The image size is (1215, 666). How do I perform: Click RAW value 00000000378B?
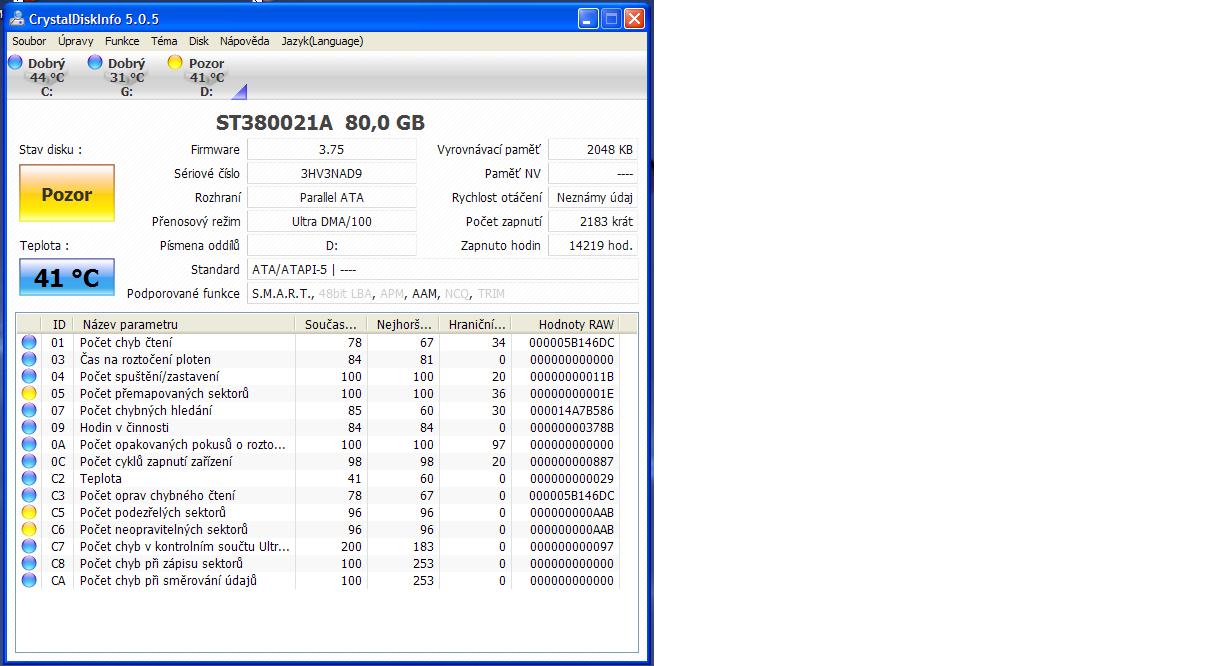[571, 427]
